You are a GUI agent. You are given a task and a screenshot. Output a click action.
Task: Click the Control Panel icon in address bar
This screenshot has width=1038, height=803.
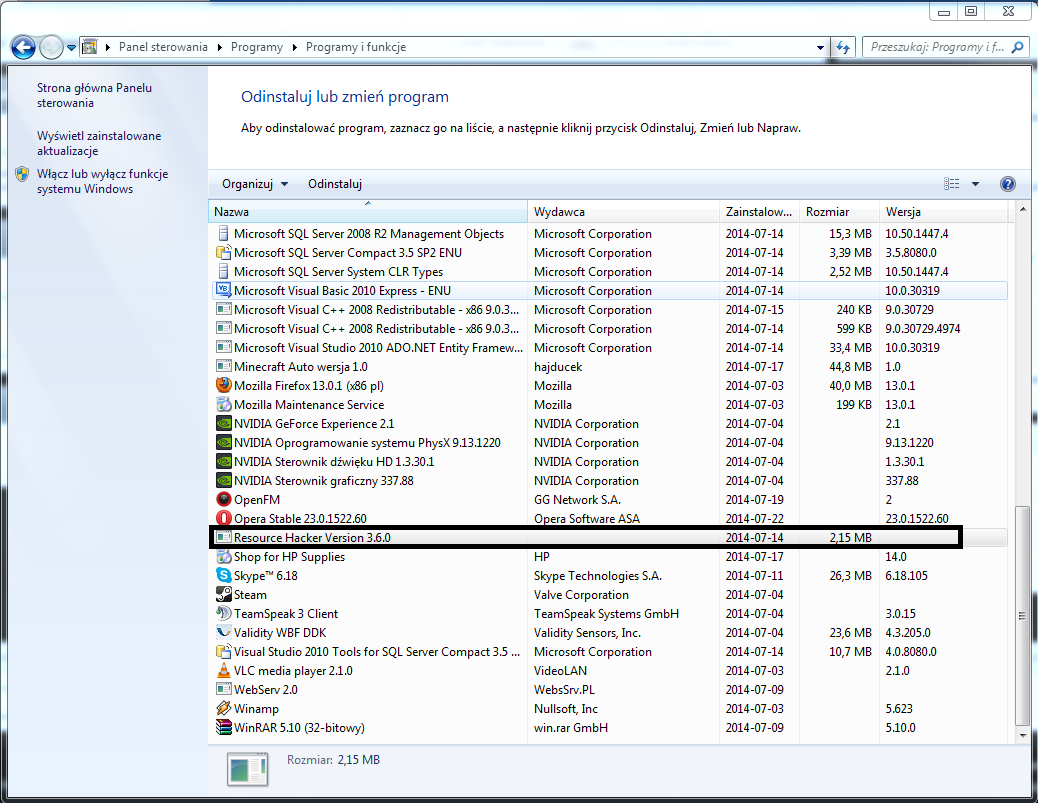click(89, 47)
